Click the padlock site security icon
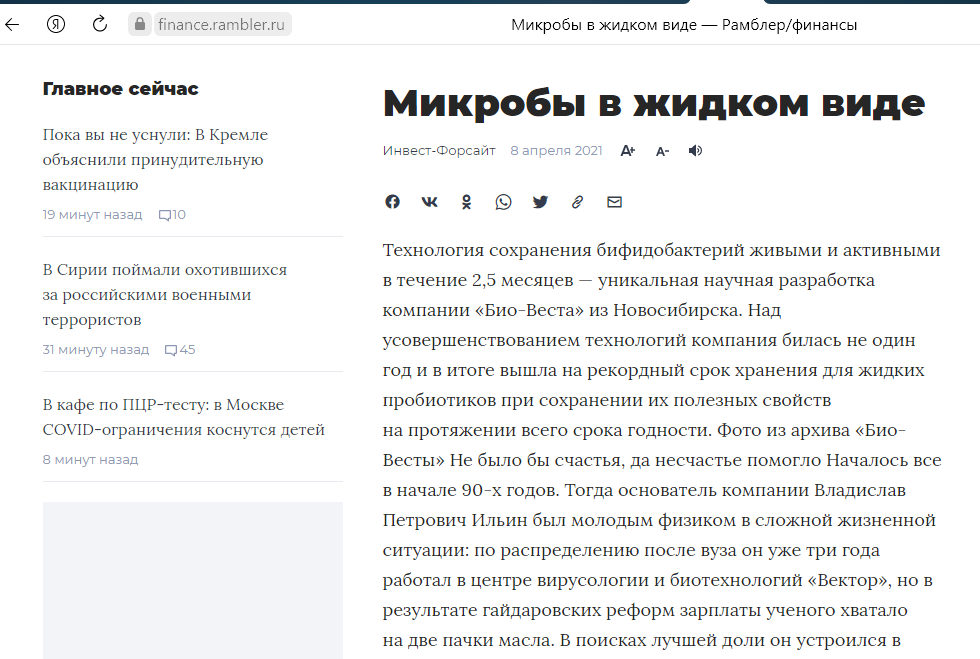Image resolution: width=980 pixels, height=659 pixels. click(x=140, y=24)
